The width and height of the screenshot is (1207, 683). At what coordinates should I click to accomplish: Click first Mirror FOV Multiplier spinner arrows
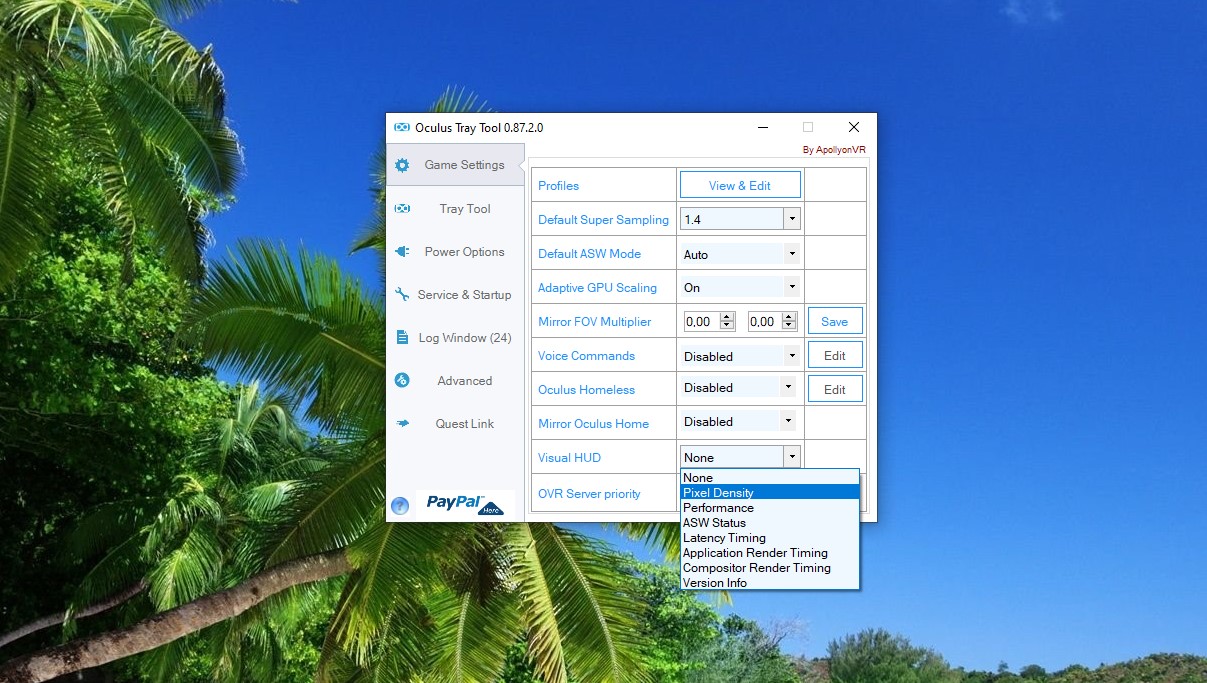727,321
